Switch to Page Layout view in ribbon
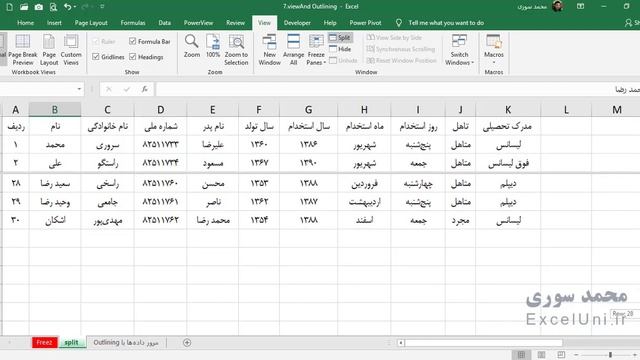 pyautogui.click(x=49, y=50)
